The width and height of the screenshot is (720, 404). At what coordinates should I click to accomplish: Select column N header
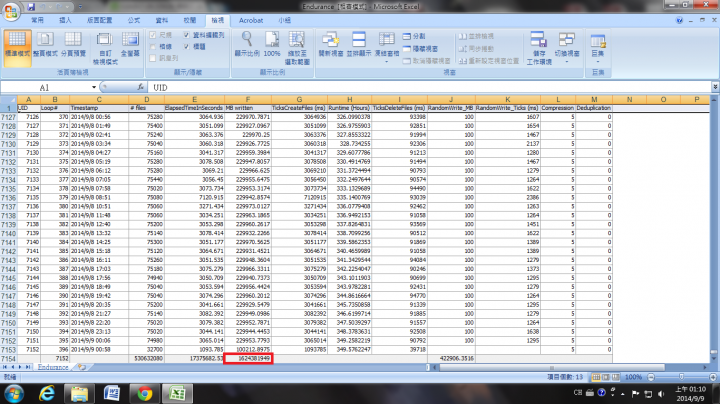pyautogui.click(x=629, y=99)
